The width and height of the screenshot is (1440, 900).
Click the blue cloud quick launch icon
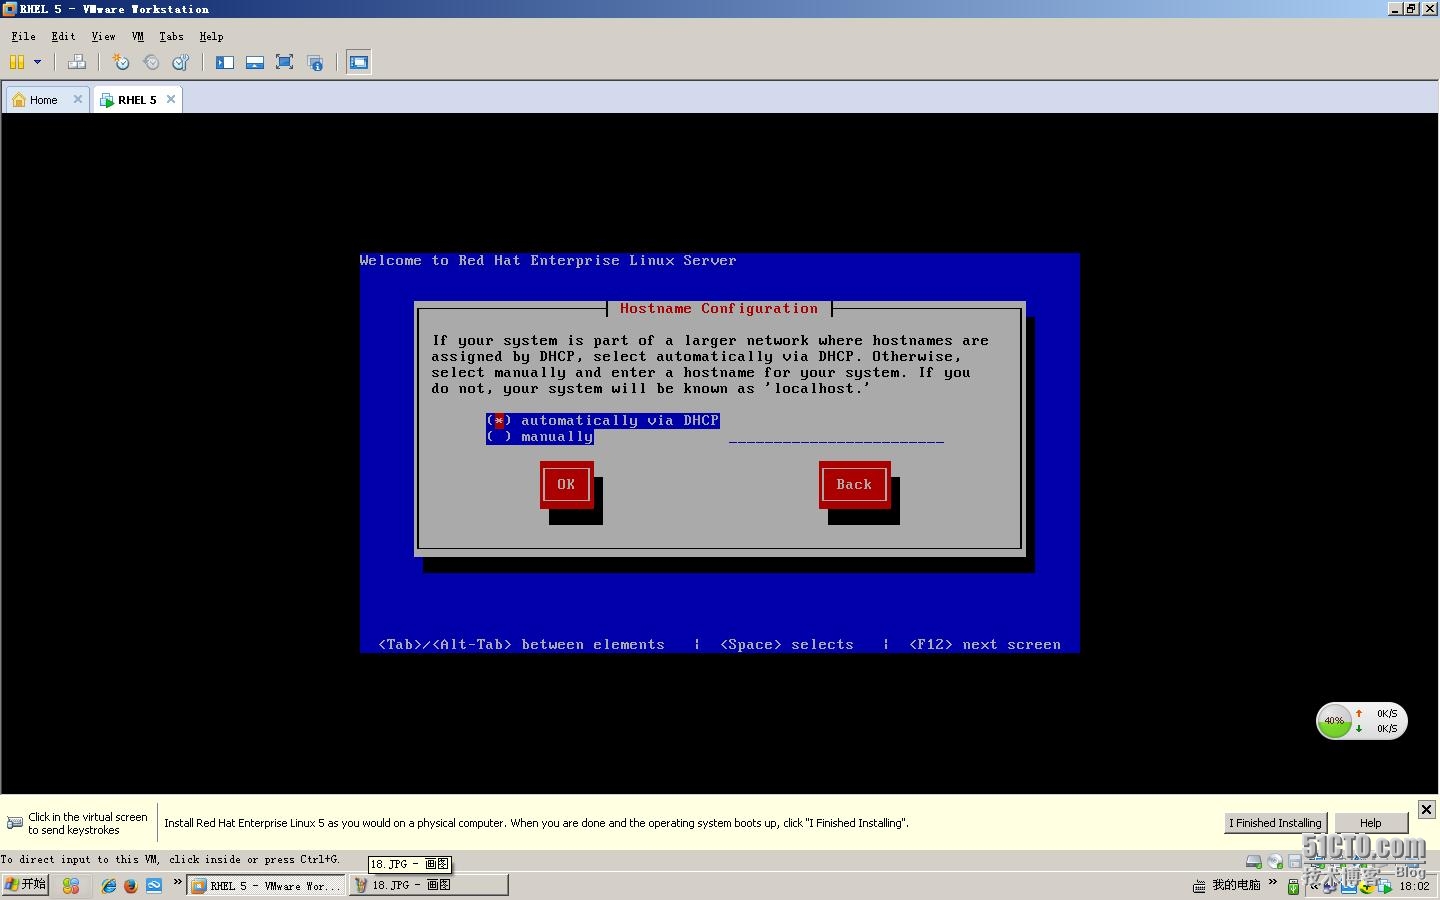click(154, 885)
